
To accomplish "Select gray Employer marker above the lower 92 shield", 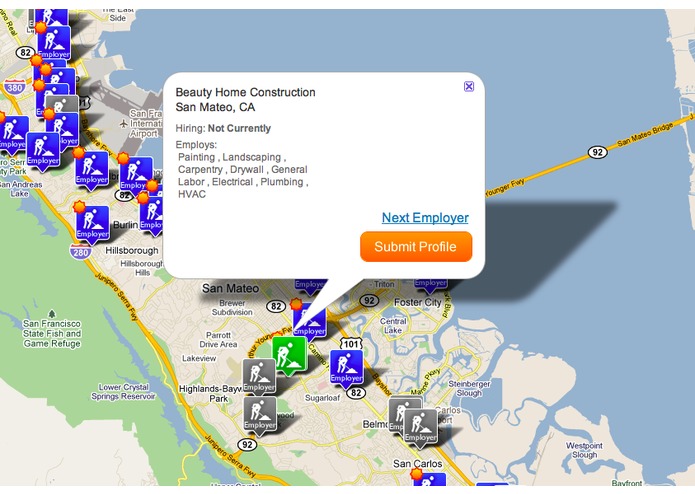I will [260, 415].
